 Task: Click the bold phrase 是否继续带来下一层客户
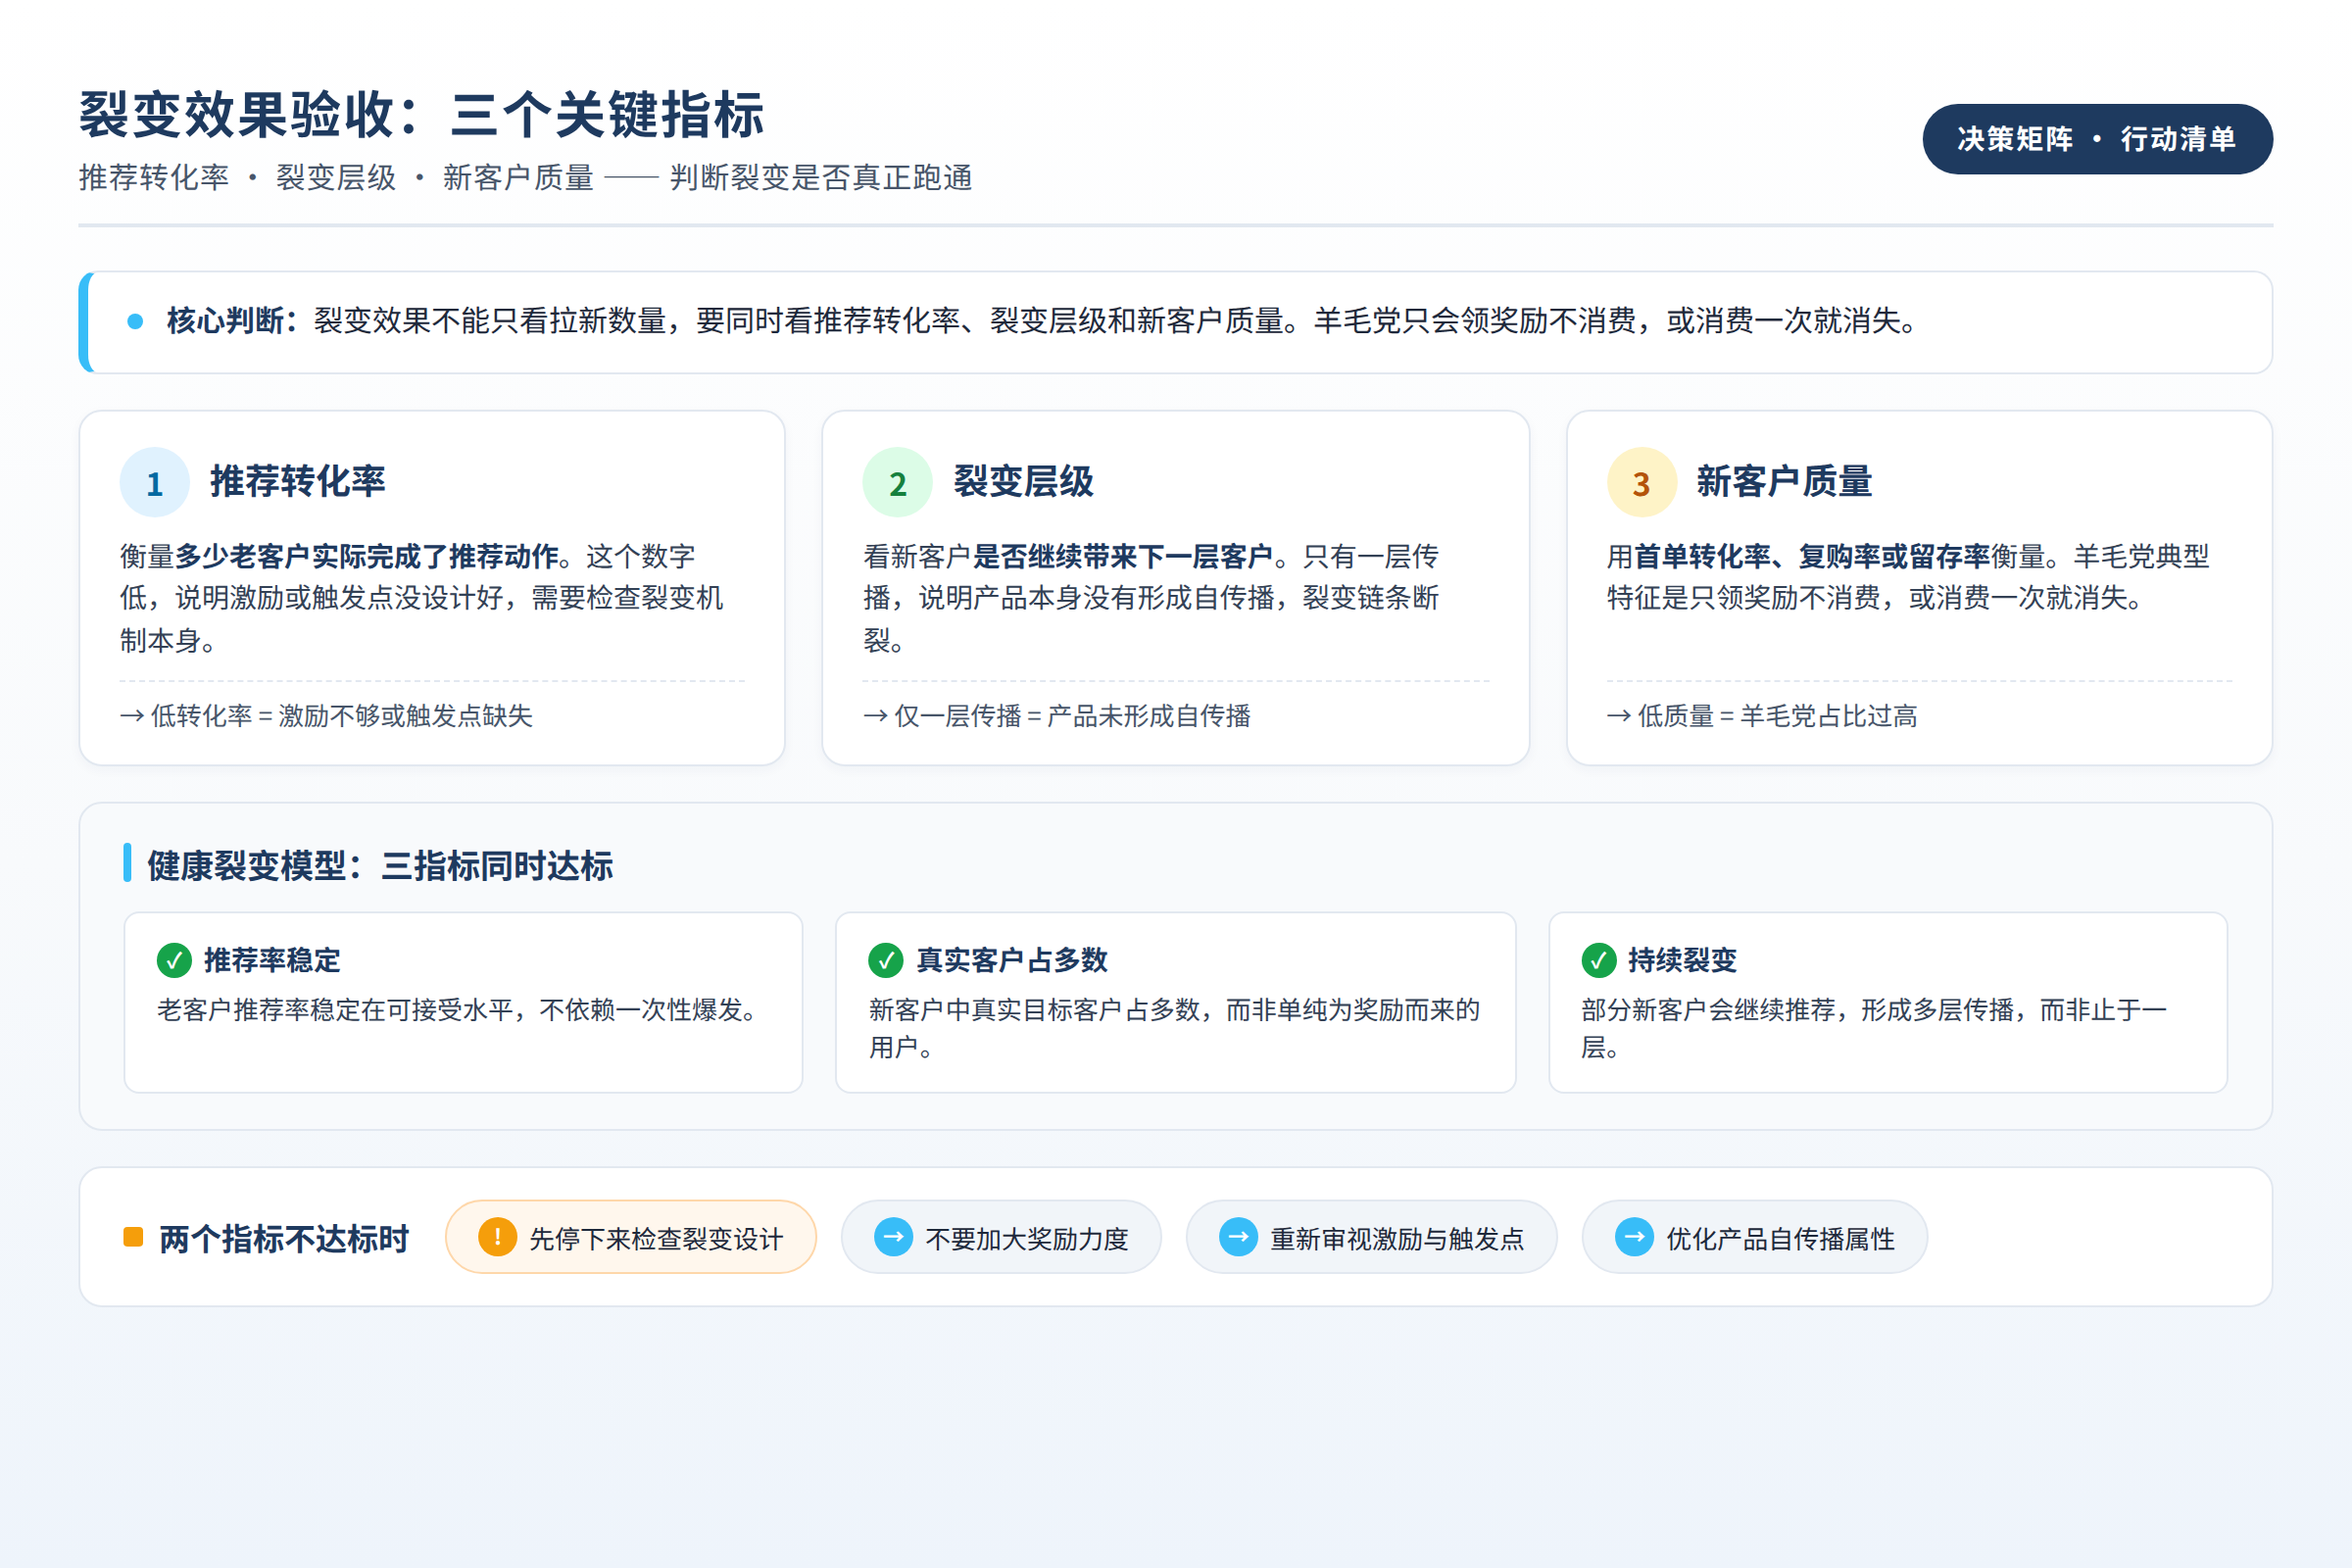(x=1122, y=556)
